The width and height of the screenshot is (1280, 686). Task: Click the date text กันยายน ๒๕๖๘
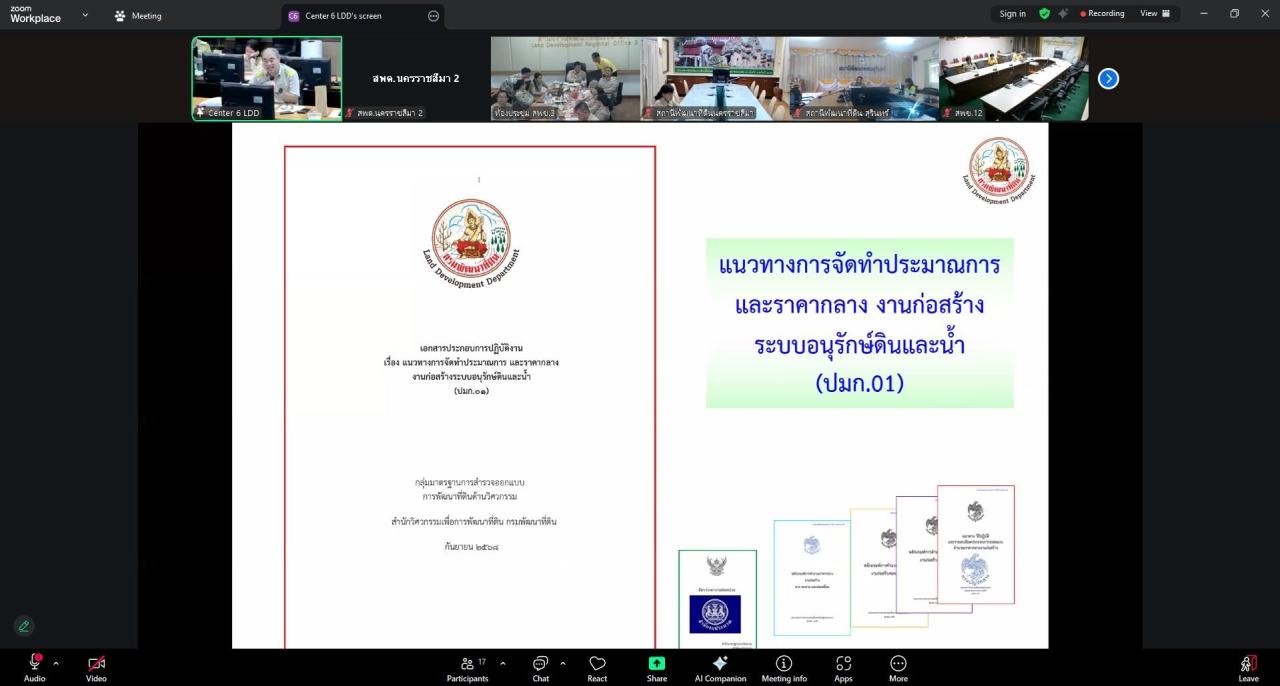471,547
